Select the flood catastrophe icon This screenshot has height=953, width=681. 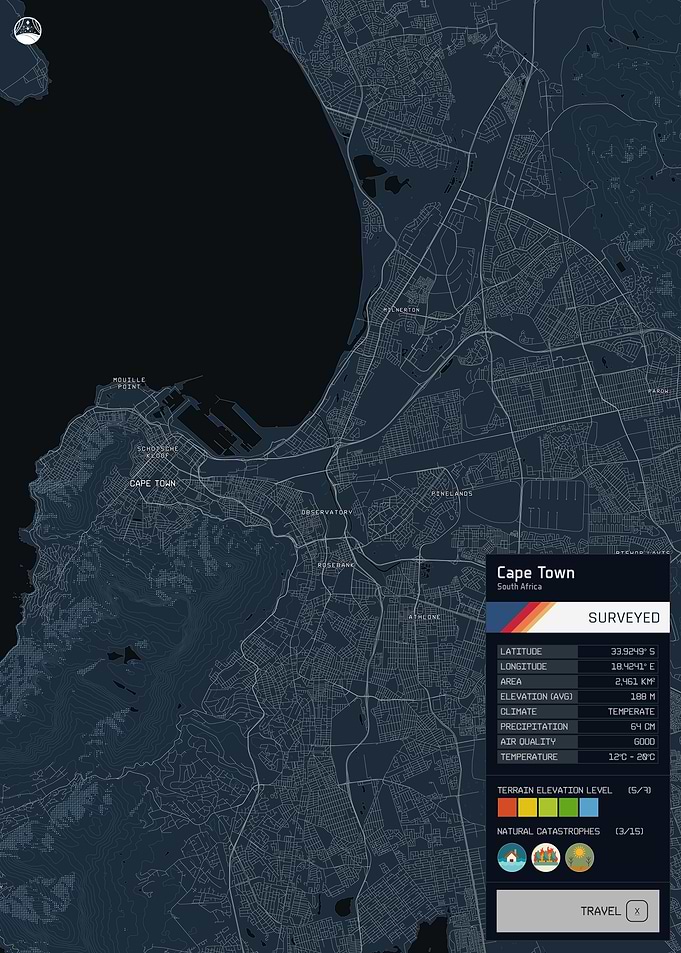point(512,858)
